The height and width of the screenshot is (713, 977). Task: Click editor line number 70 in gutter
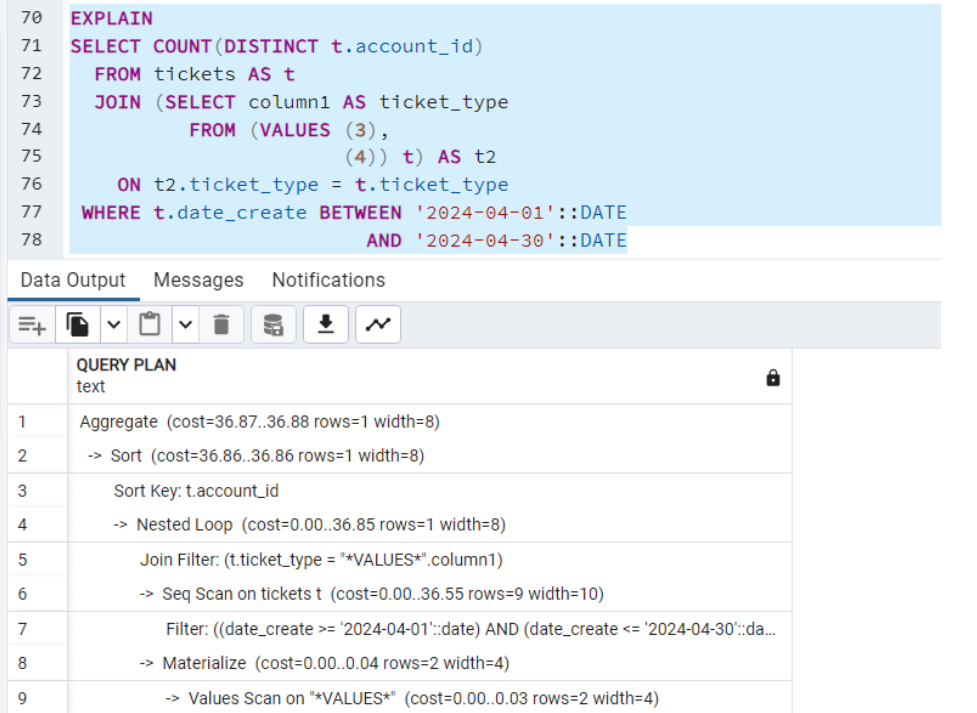click(32, 17)
